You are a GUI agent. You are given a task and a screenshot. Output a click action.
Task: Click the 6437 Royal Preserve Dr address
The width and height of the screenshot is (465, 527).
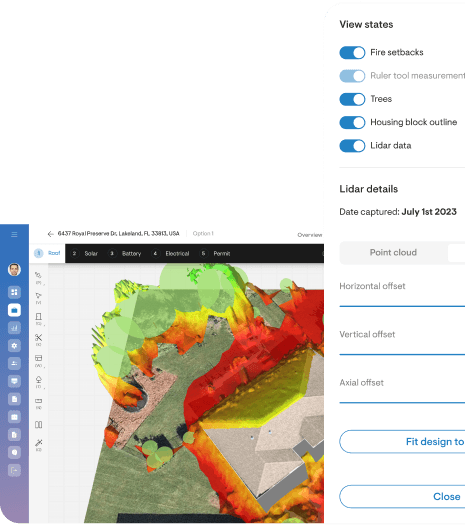(118, 233)
